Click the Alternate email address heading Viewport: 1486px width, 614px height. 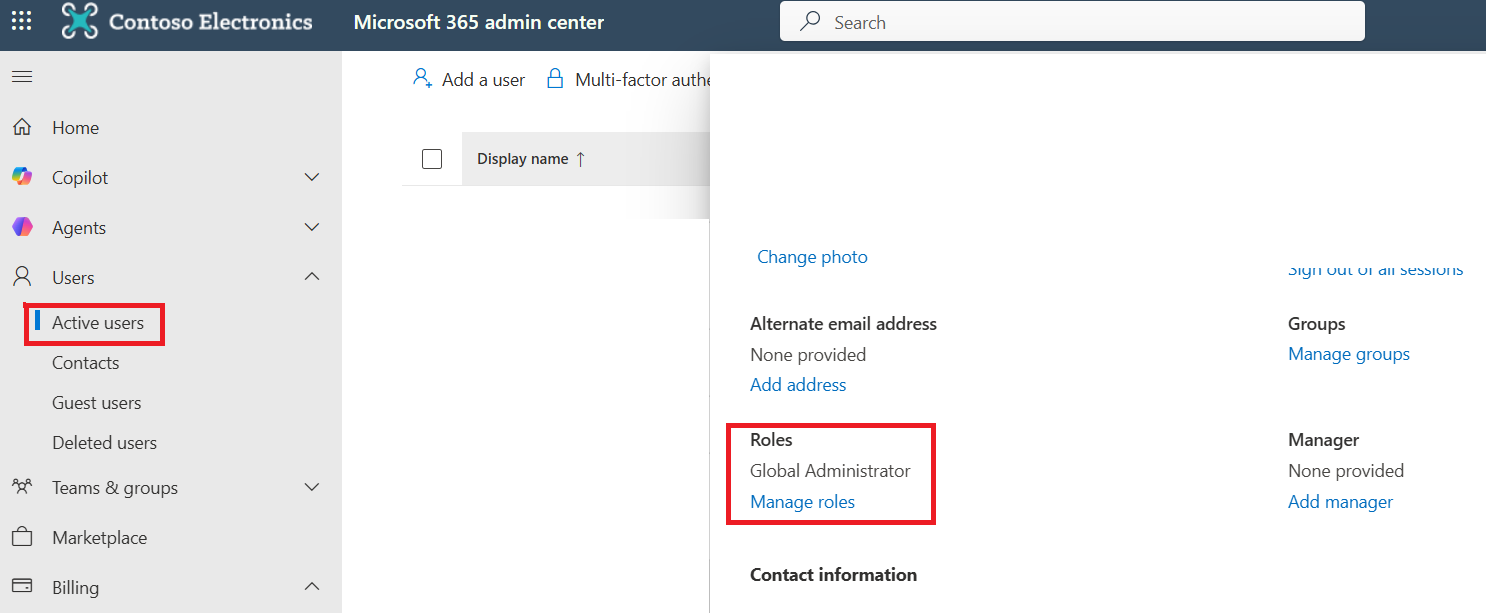[x=844, y=324]
